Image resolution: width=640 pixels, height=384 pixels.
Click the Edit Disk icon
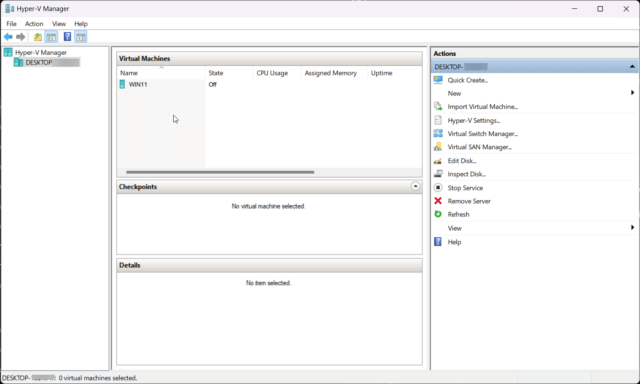pos(438,161)
